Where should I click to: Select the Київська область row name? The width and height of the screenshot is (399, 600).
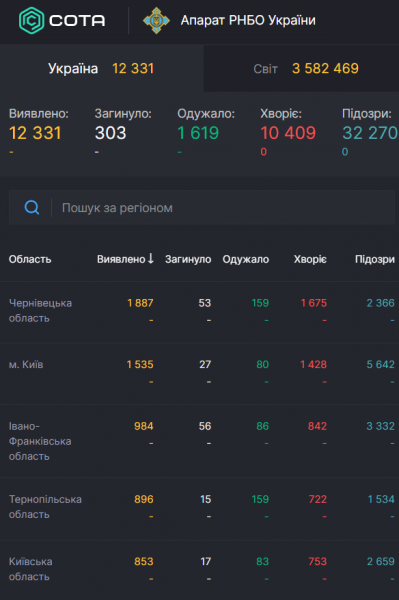31,569
